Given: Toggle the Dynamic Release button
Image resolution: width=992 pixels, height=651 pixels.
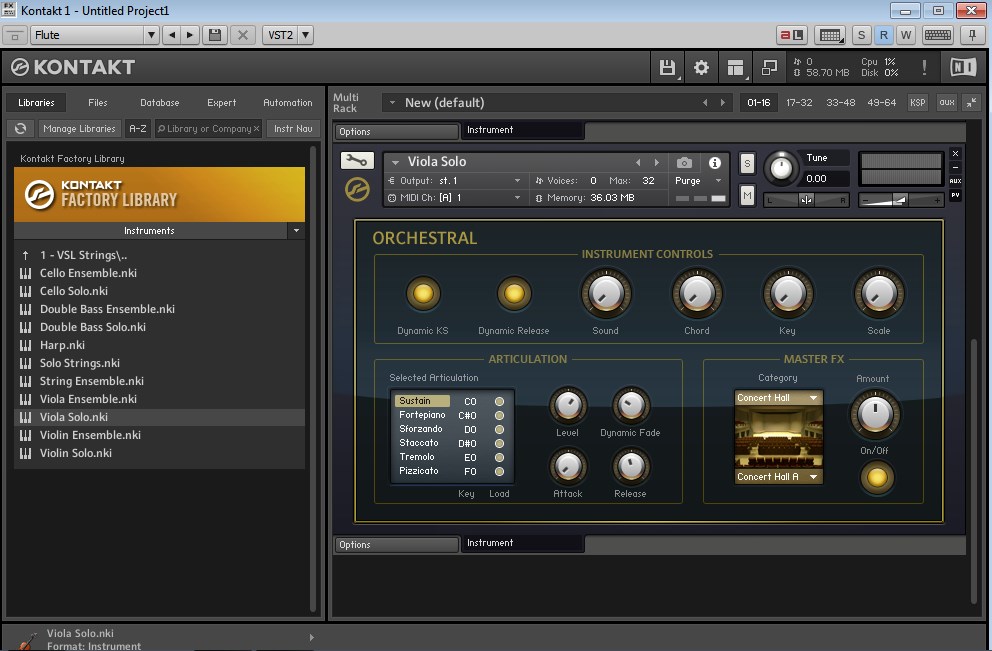Looking at the screenshot, I should (x=514, y=294).
